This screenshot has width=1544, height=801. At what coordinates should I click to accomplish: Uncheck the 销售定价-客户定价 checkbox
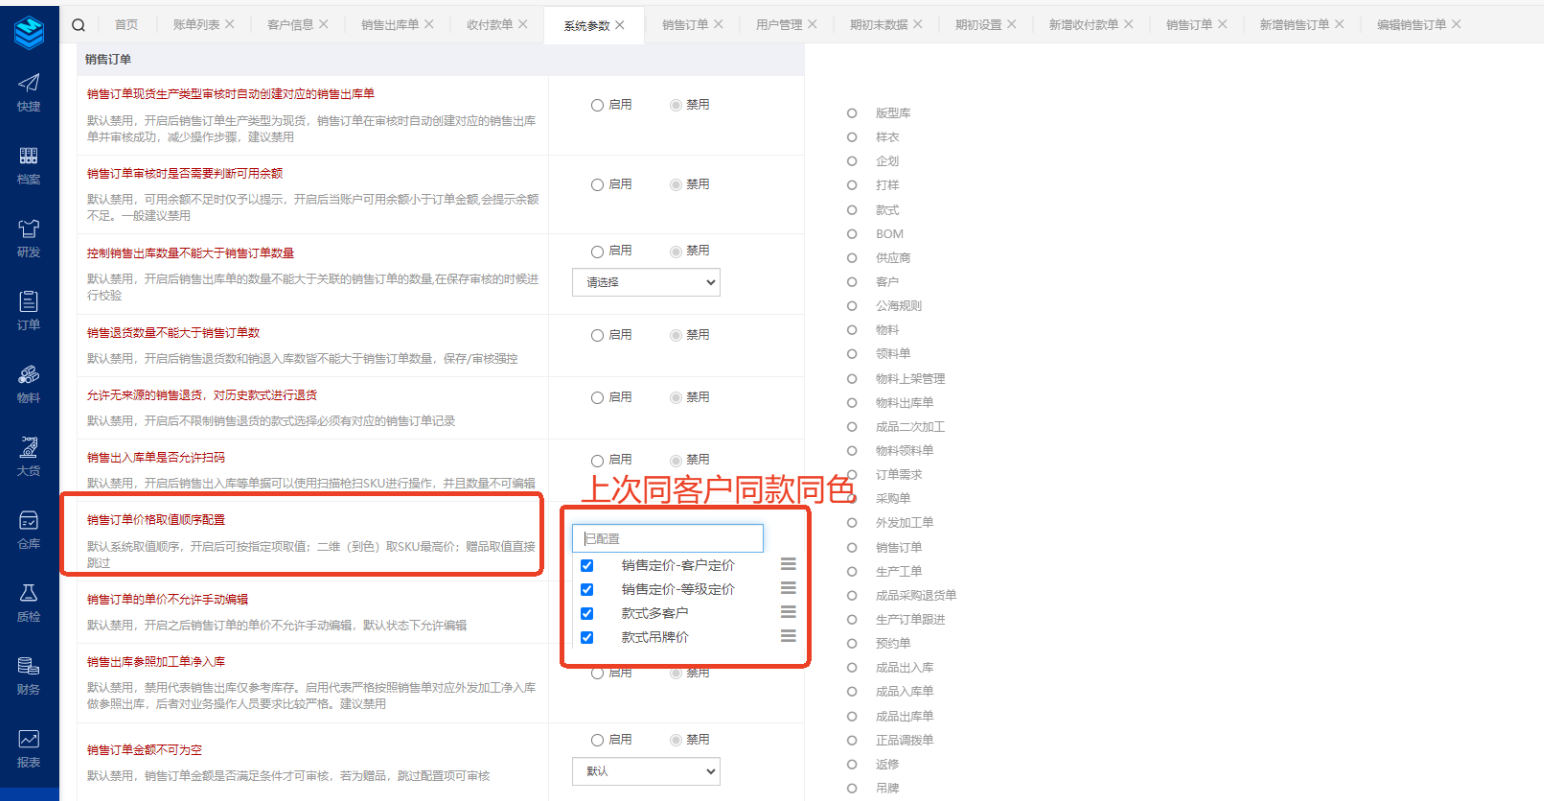tap(587, 566)
